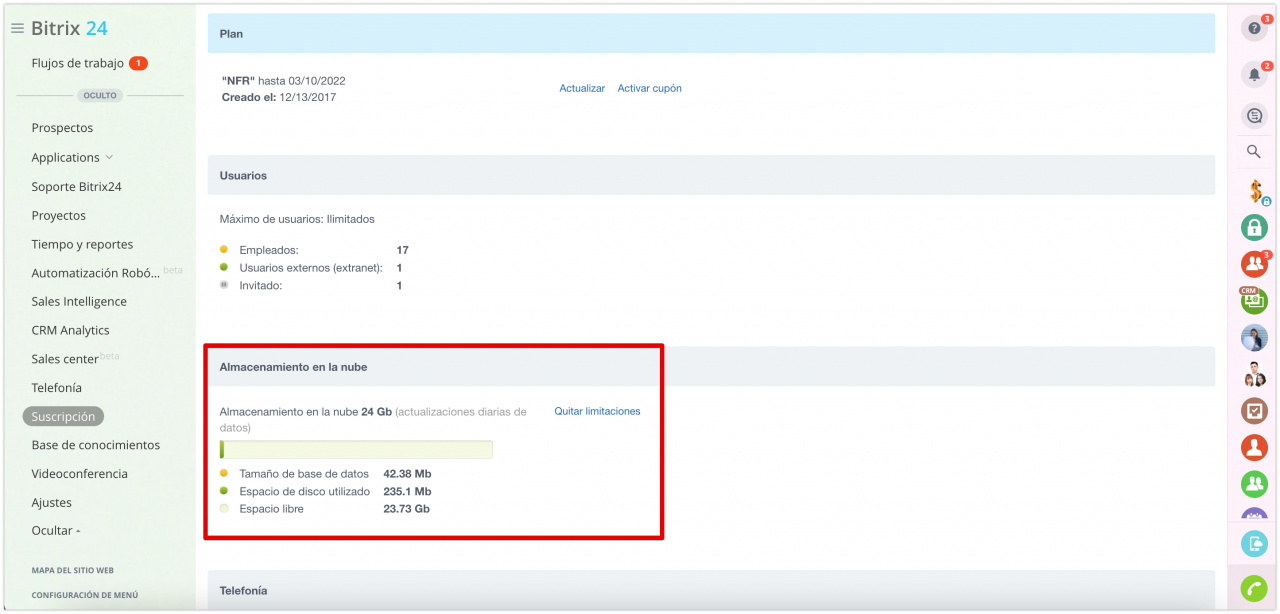Open Sales Intelligence
This screenshot has width=1280, height=614.
79,301
